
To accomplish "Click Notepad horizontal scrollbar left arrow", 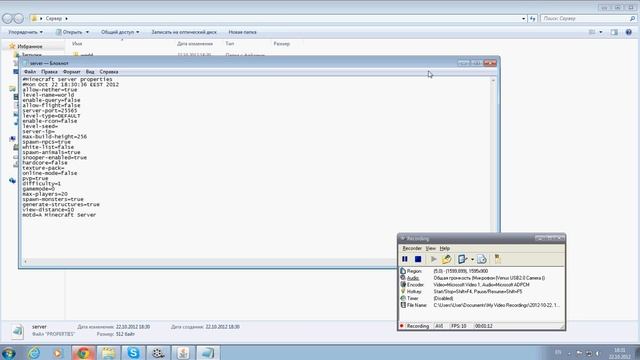I will (x=25, y=261).
